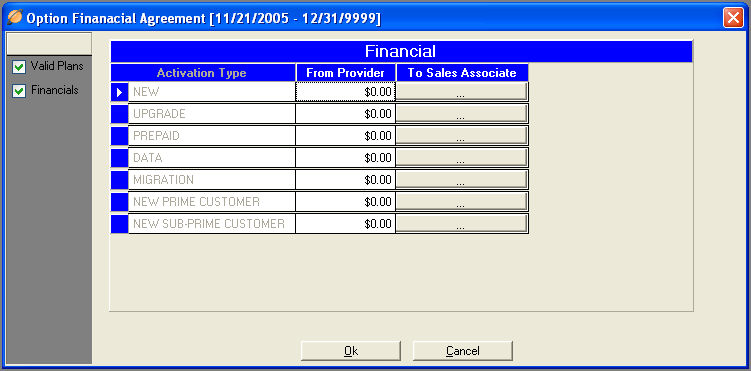Select the PREPAID activation type cell
This screenshot has height=371, width=751.
coord(212,135)
